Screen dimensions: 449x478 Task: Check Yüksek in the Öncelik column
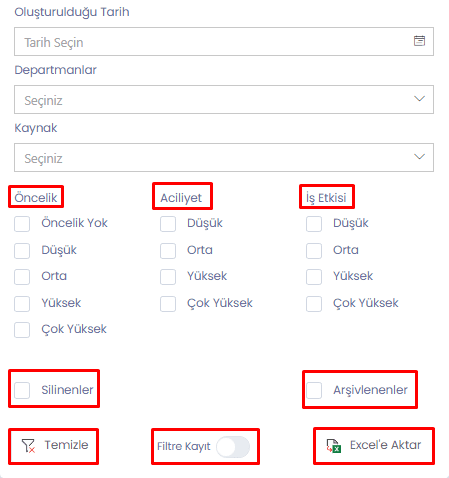pyautogui.click(x=22, y=304)
